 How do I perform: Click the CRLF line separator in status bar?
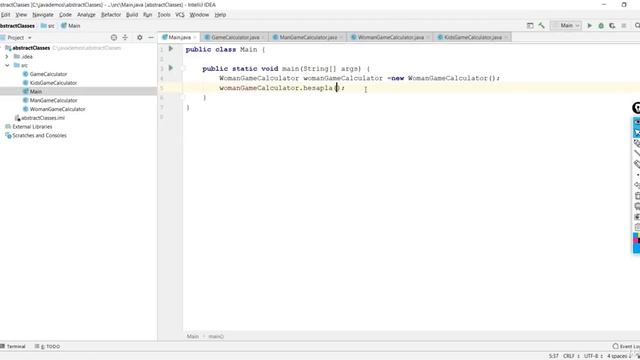(571, 356)
